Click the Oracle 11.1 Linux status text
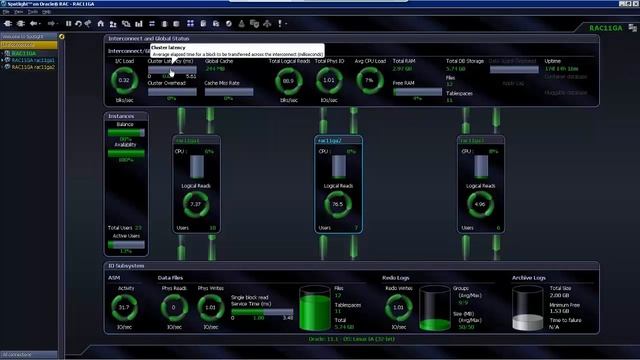640x360 pixels. coord(351,339)
